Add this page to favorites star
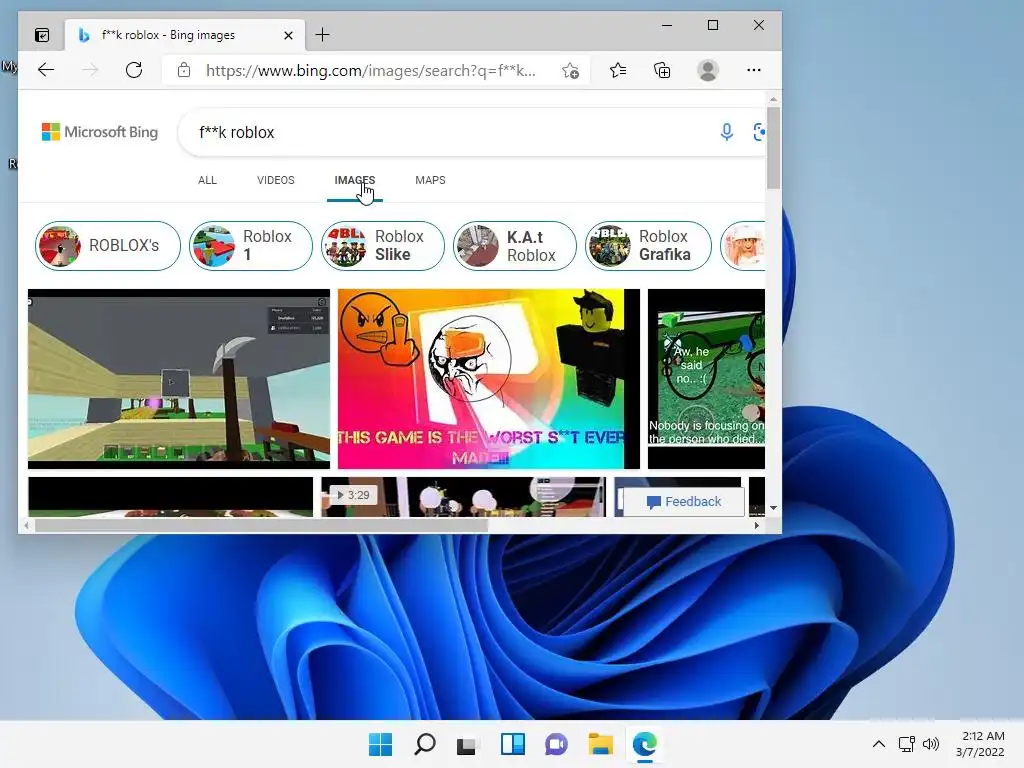The image size is (1024, 768). pyautogui.click(x=570, y=71)
